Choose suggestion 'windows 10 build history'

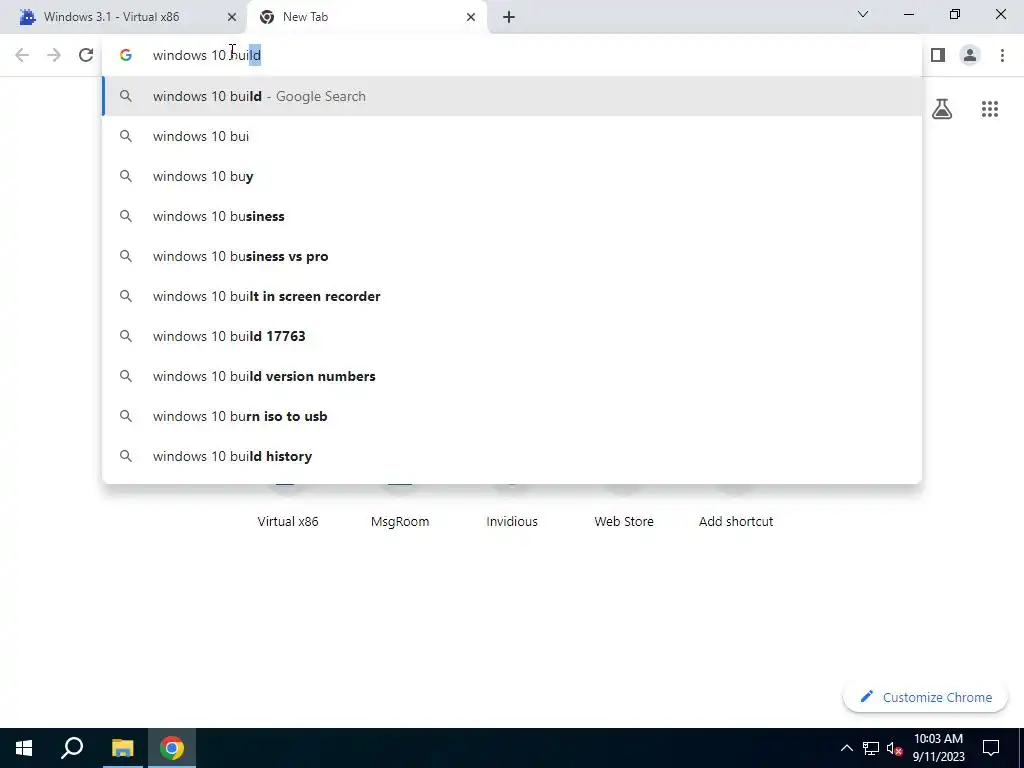512,456
